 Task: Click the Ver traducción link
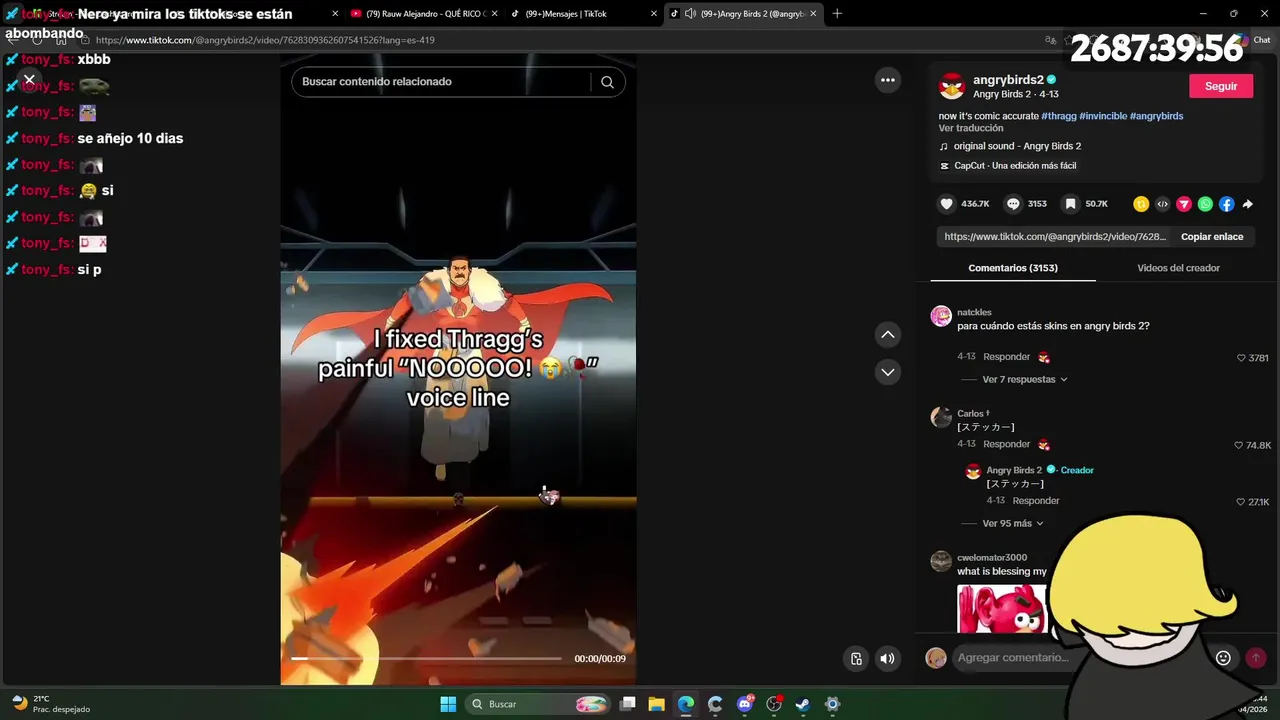point(971,129)
